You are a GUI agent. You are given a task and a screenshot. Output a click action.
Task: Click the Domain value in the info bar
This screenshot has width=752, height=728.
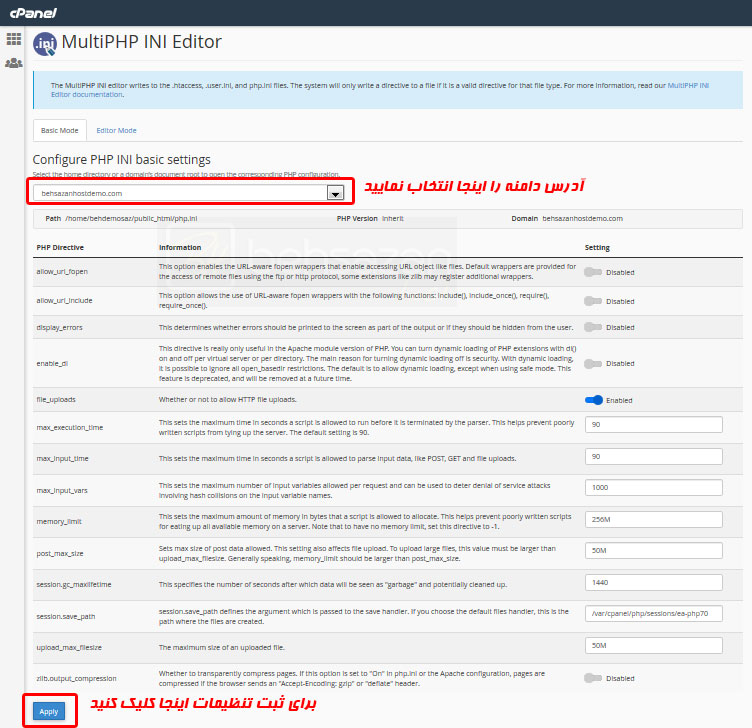click(x=583, y=218)
